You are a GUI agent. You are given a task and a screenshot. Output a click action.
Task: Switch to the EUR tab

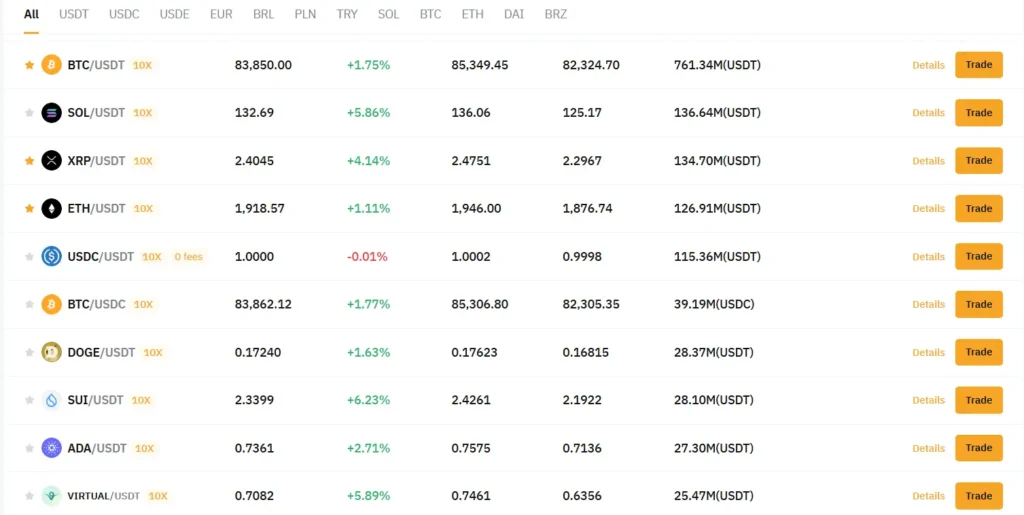(x=221, y=14)
